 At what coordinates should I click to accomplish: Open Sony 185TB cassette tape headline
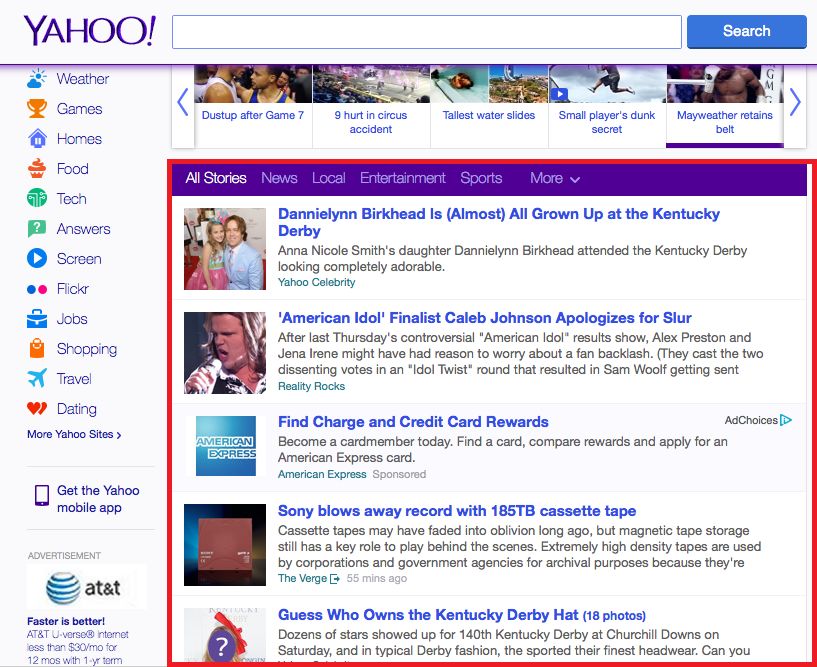(457, 511)
